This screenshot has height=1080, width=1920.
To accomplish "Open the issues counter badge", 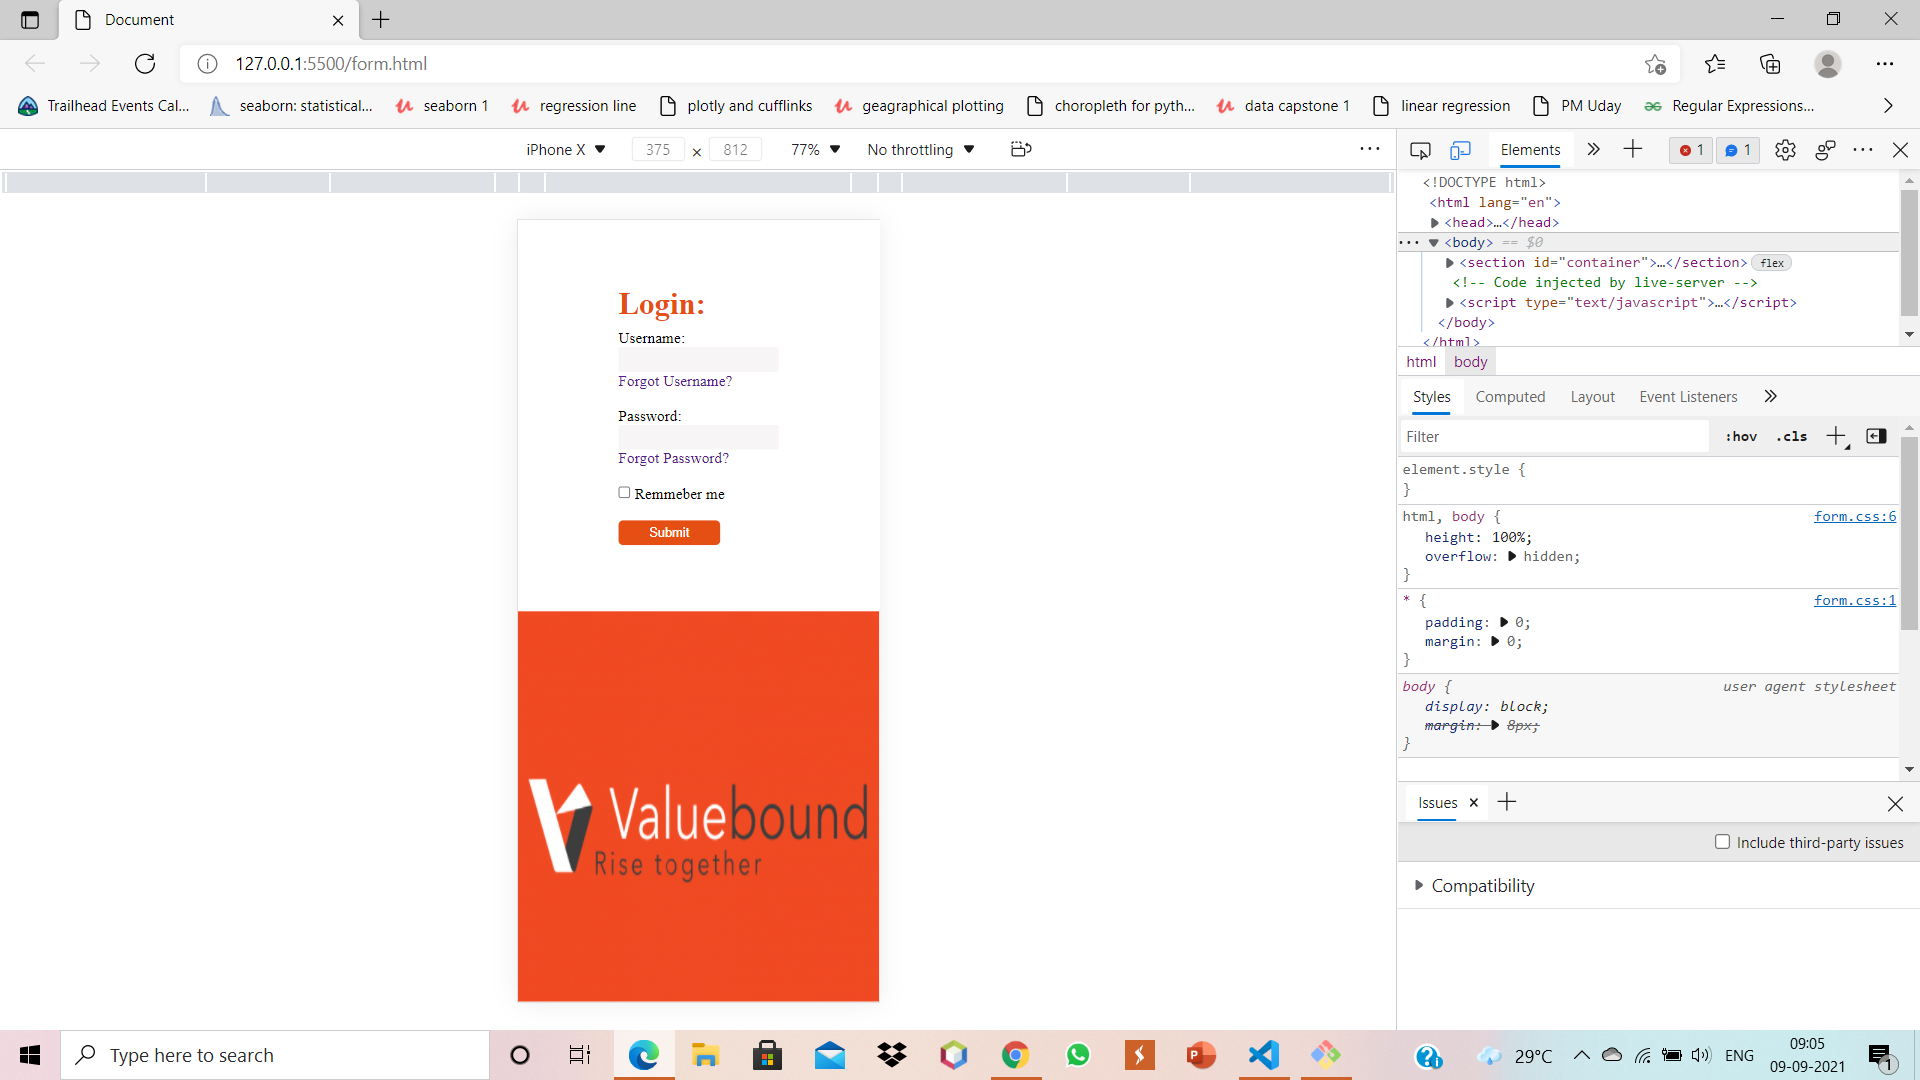I will 1738,150.
